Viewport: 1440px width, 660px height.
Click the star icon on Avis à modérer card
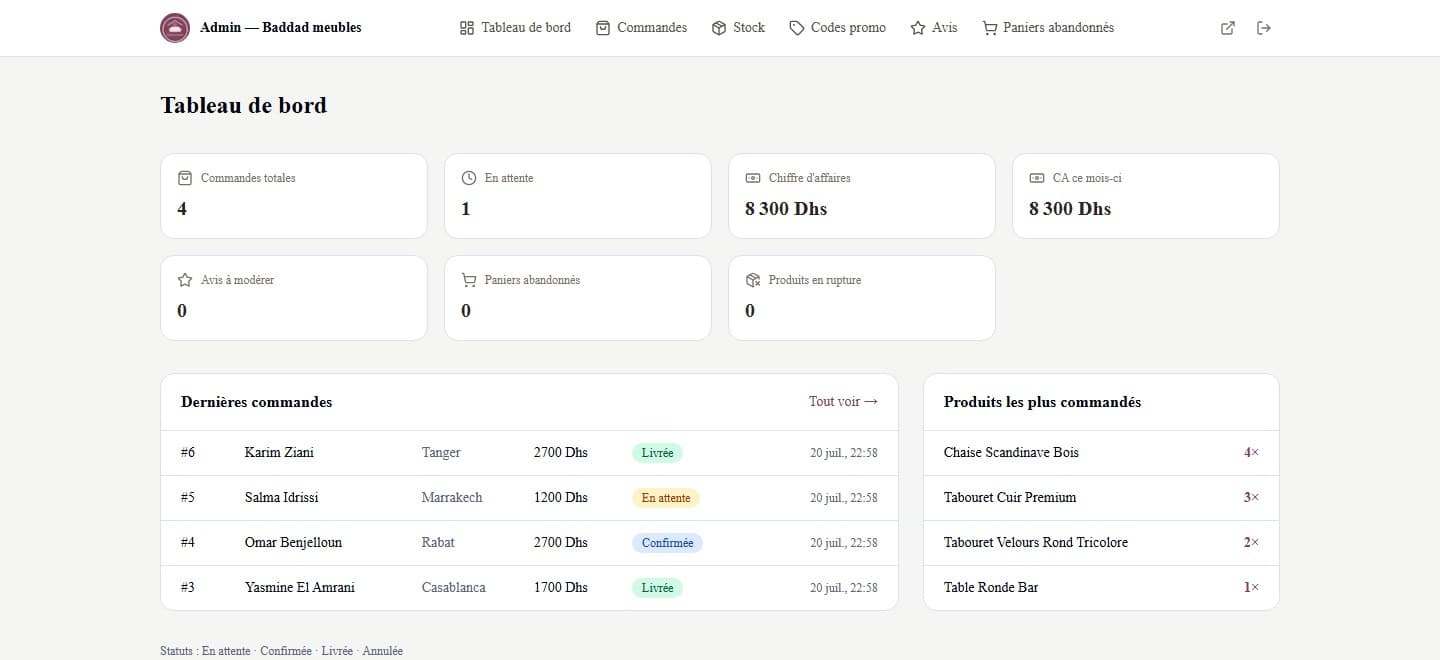[x=184, y=280]
